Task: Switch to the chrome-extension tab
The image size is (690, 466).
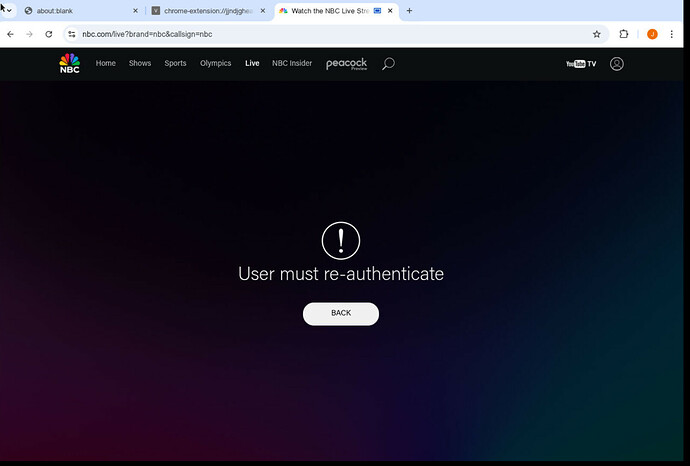Action: pos(205,10)
